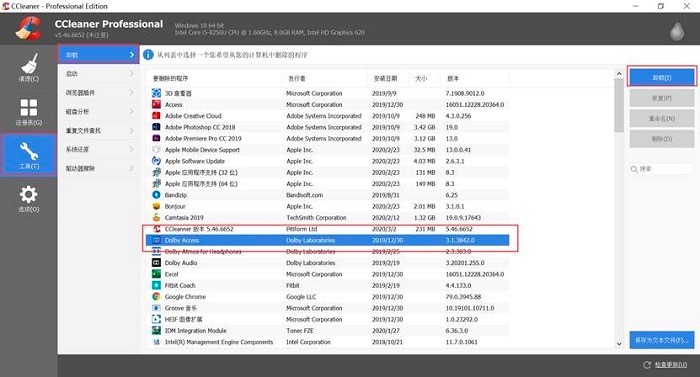
Task: Click the CCleaner 5.46.6652 row icon
Action: tap(156, 229)
